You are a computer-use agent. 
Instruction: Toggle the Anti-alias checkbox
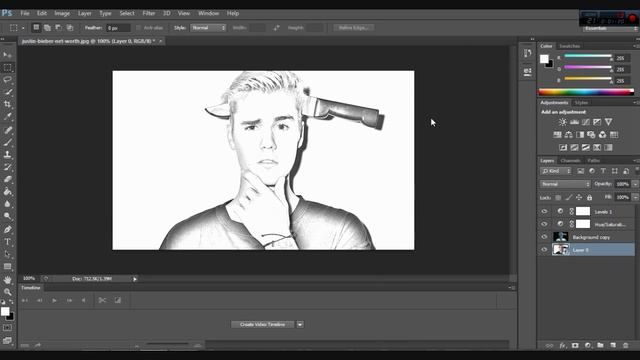tap(138, 28)
